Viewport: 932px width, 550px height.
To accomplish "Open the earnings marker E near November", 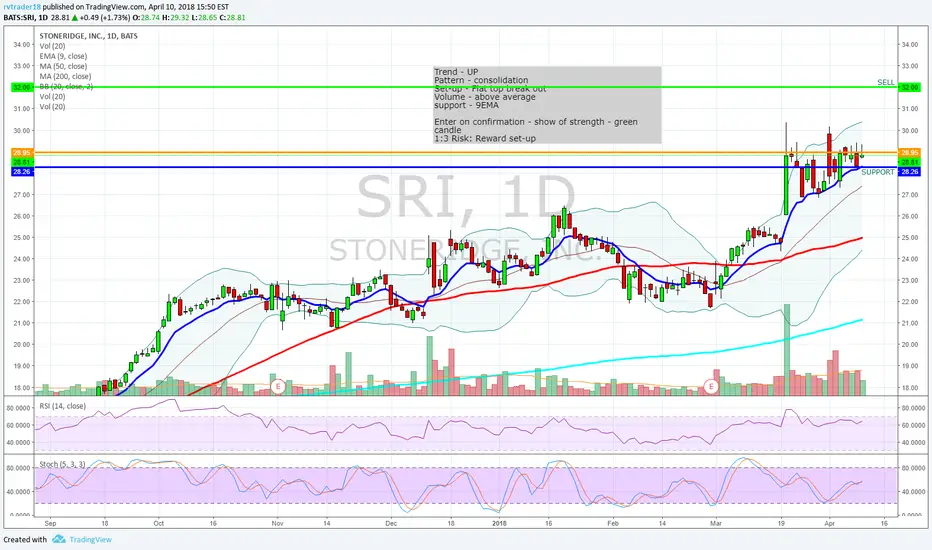I will [278, 387].
